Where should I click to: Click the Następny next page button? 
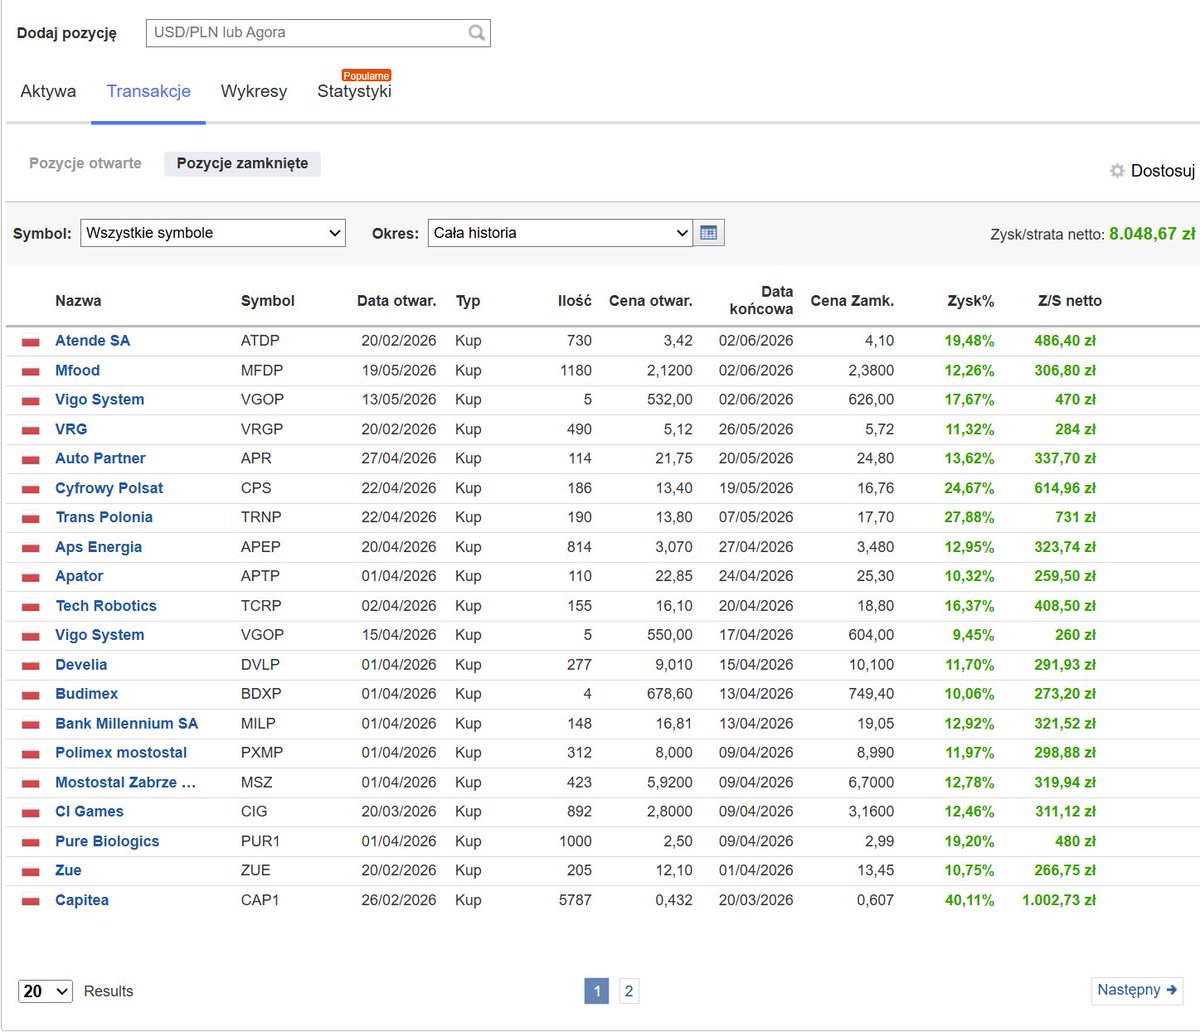click(x=1137, y=990)
